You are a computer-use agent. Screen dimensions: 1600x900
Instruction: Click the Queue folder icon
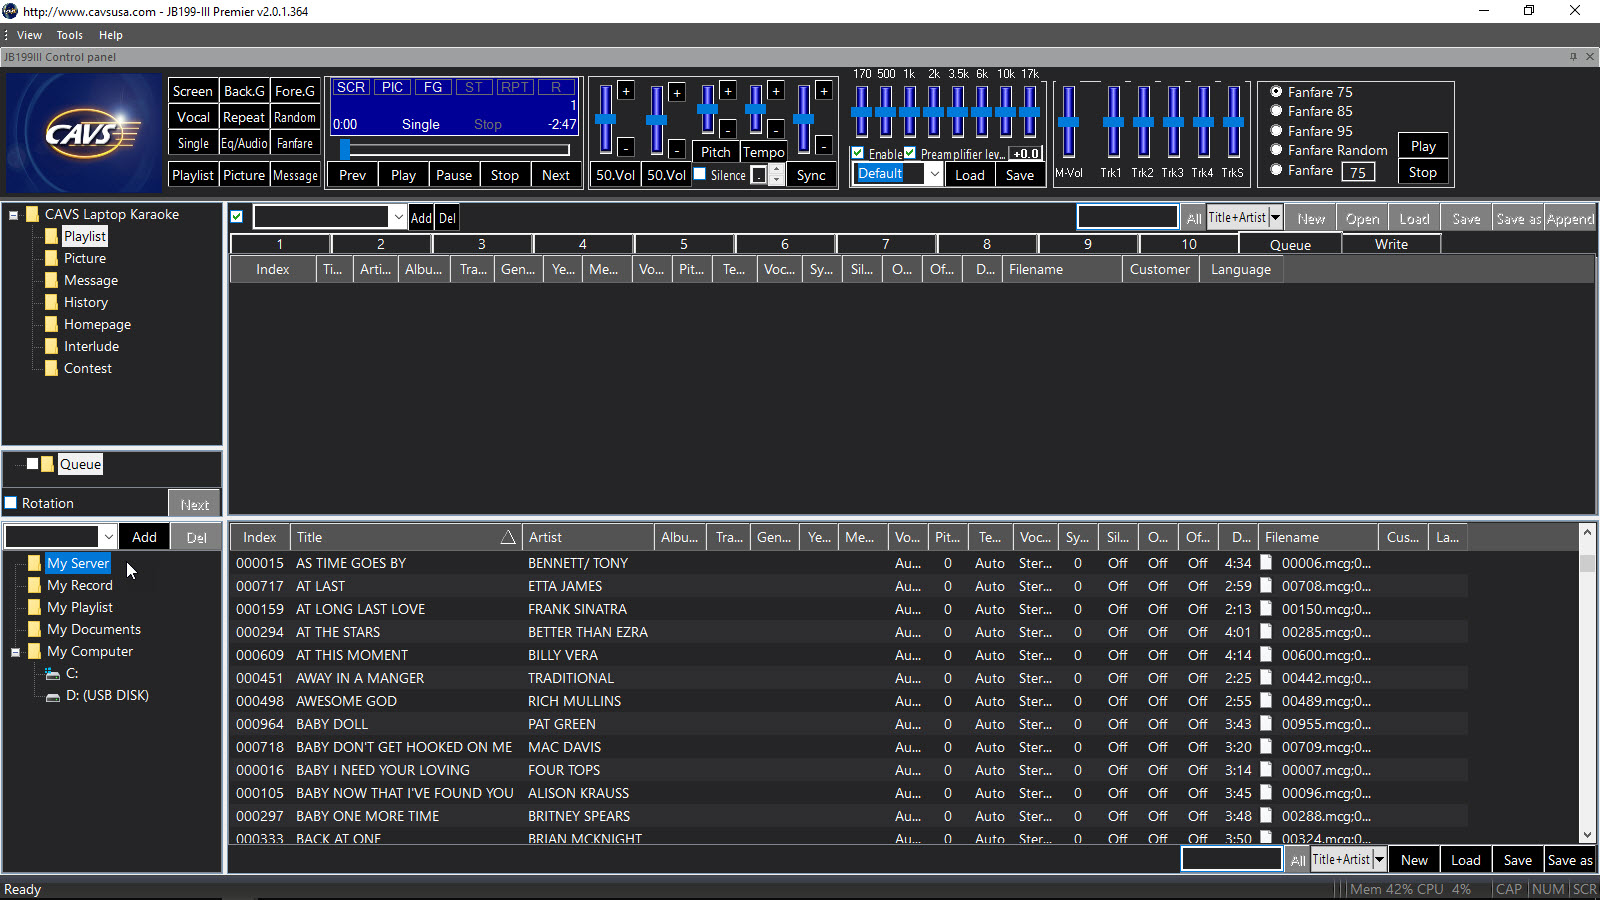pos(48,464)
